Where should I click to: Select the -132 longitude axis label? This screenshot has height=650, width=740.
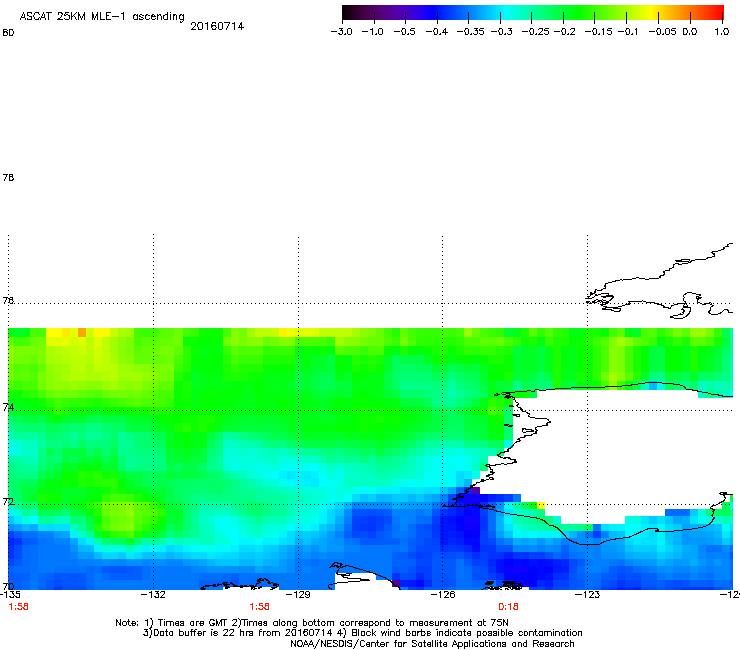[x=153, y=594]
